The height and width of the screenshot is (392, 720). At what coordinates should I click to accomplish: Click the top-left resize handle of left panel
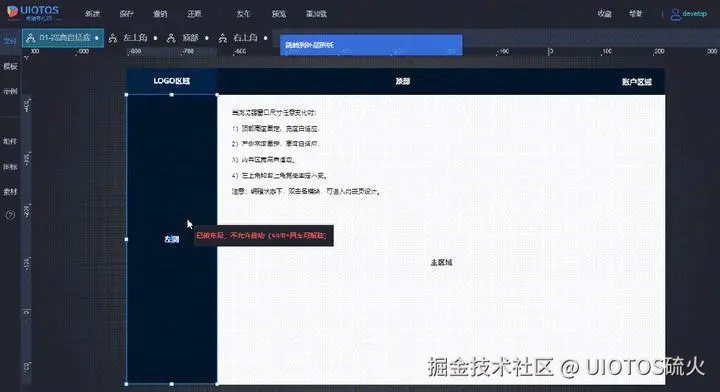coord(127,95)
